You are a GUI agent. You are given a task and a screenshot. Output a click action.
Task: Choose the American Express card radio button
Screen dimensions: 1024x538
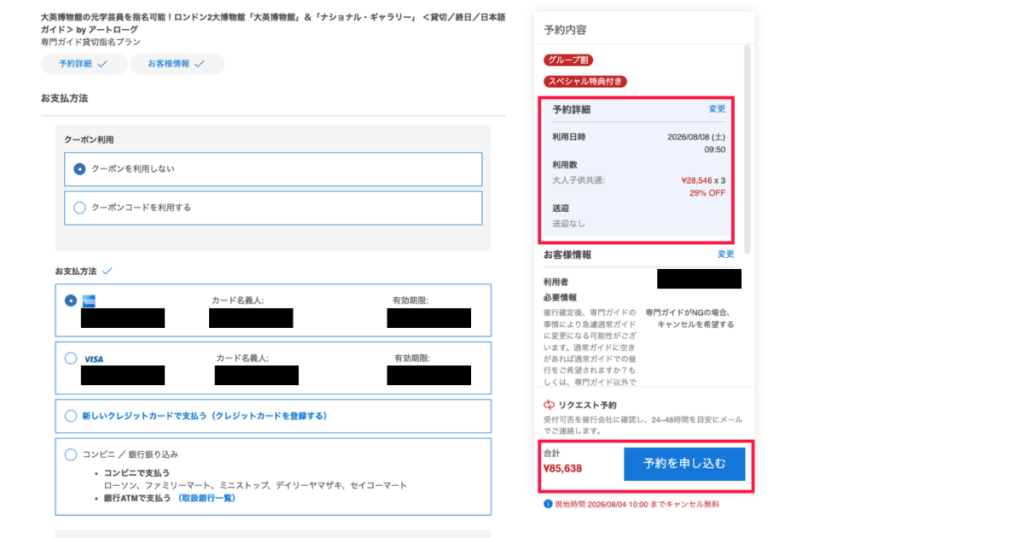pos(71,300)
